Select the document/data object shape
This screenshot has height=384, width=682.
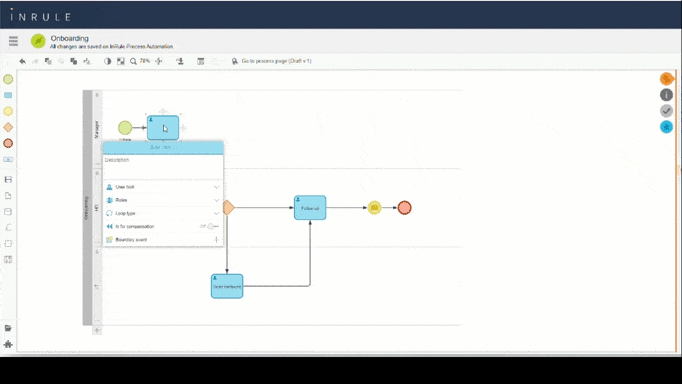click(x=8, y=196)
